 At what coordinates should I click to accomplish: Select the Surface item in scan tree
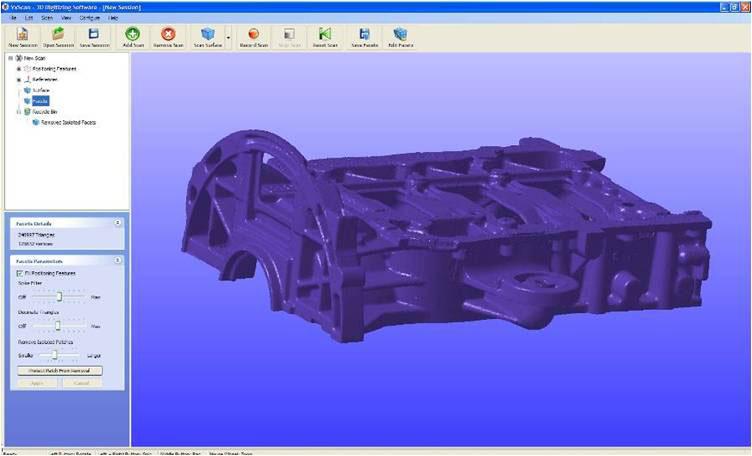(x=40, y=90)
